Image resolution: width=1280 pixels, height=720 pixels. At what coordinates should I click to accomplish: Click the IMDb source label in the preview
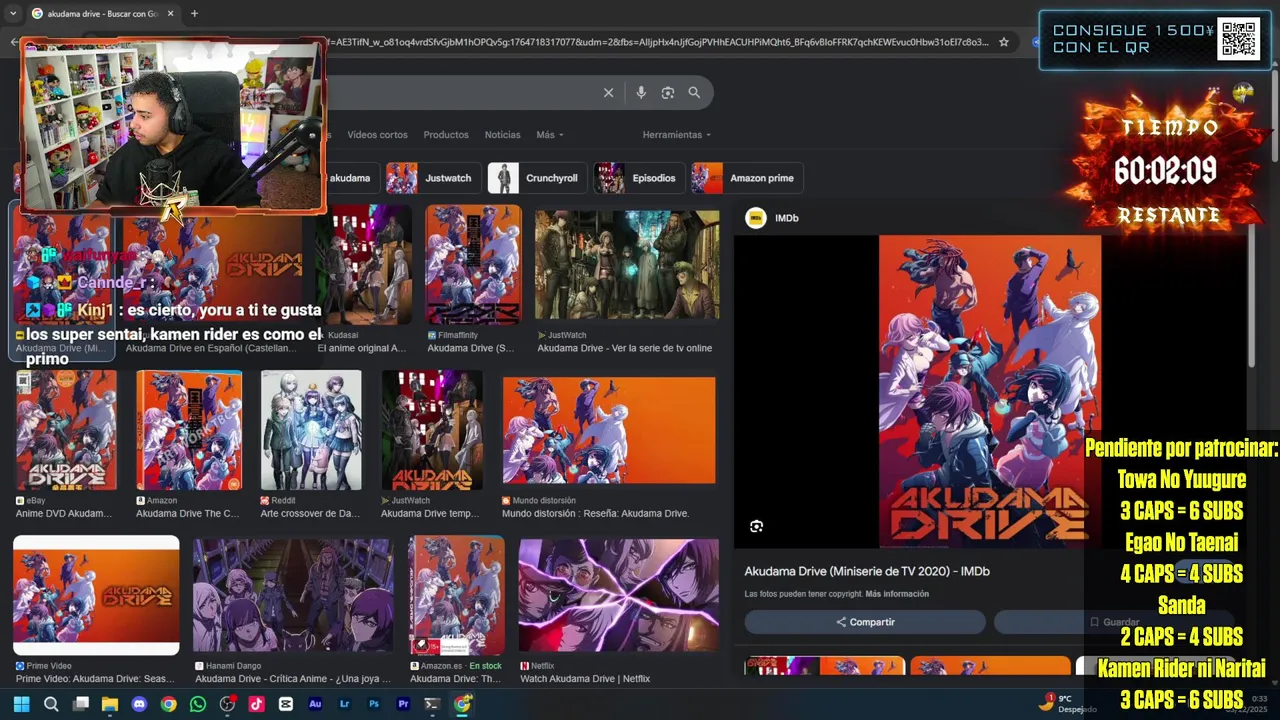click(773, 218)
